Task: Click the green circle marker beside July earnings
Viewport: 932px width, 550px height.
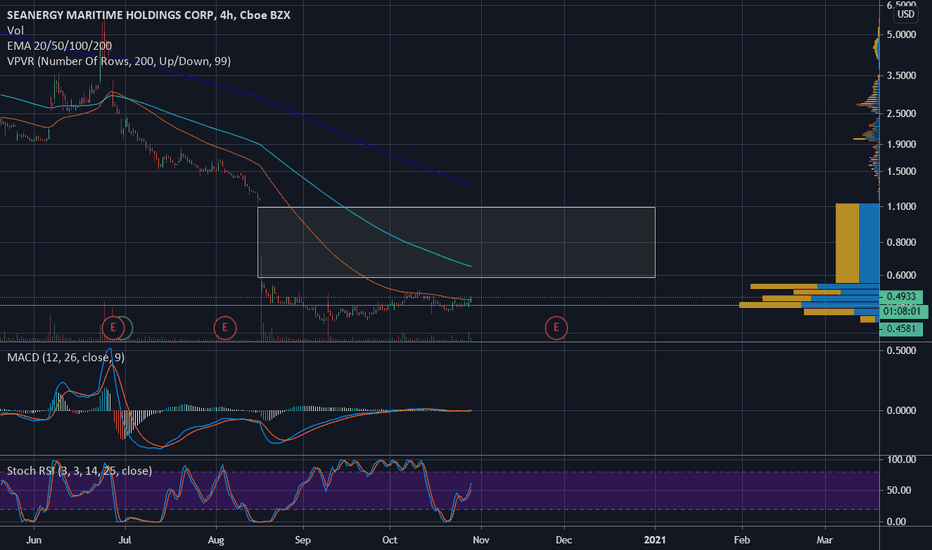Action: (126, 328)
